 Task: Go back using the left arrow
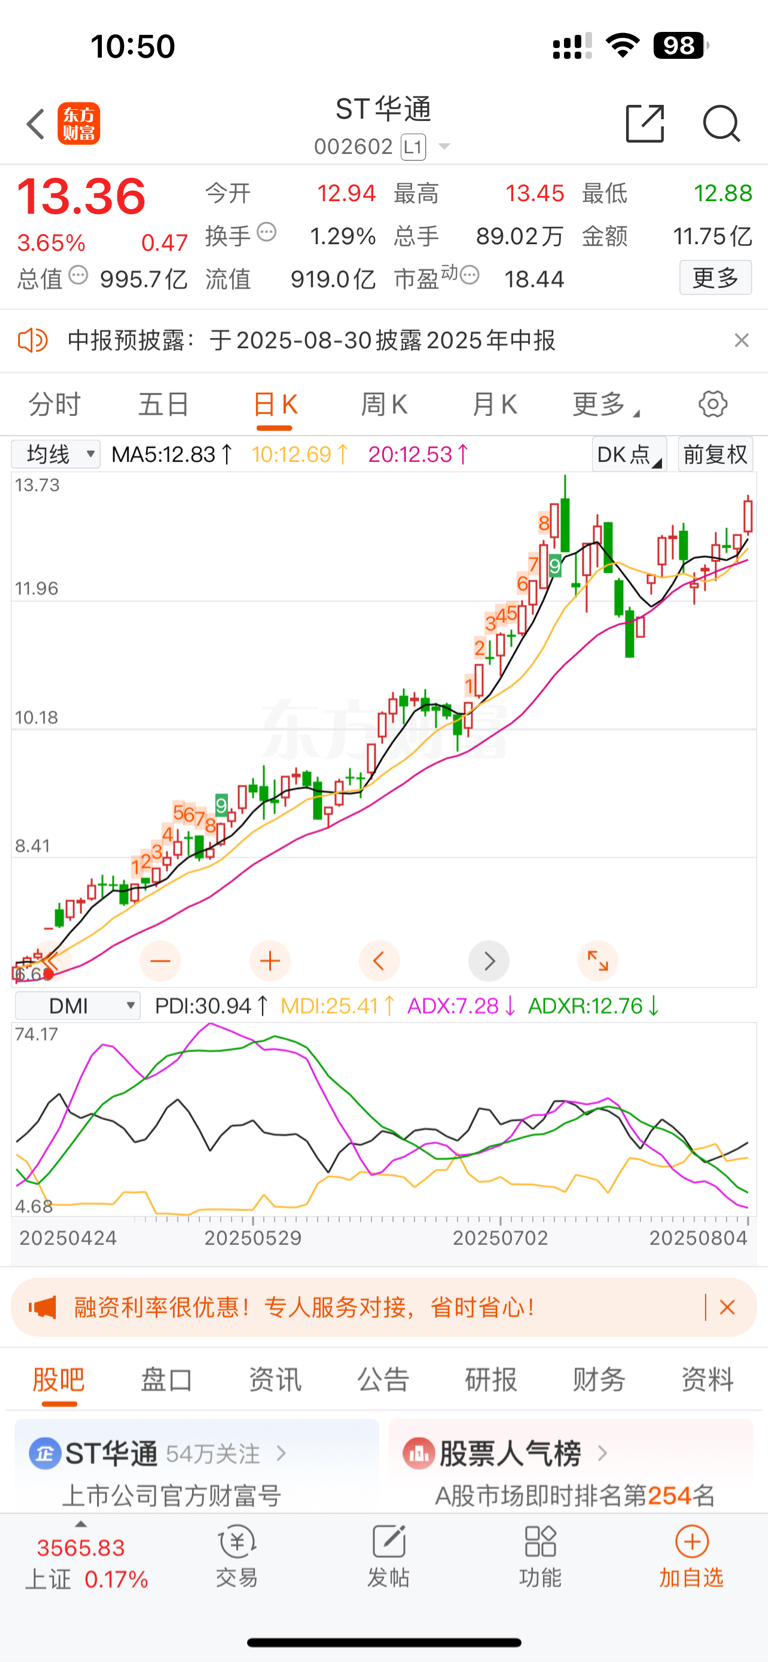point(36,124)
